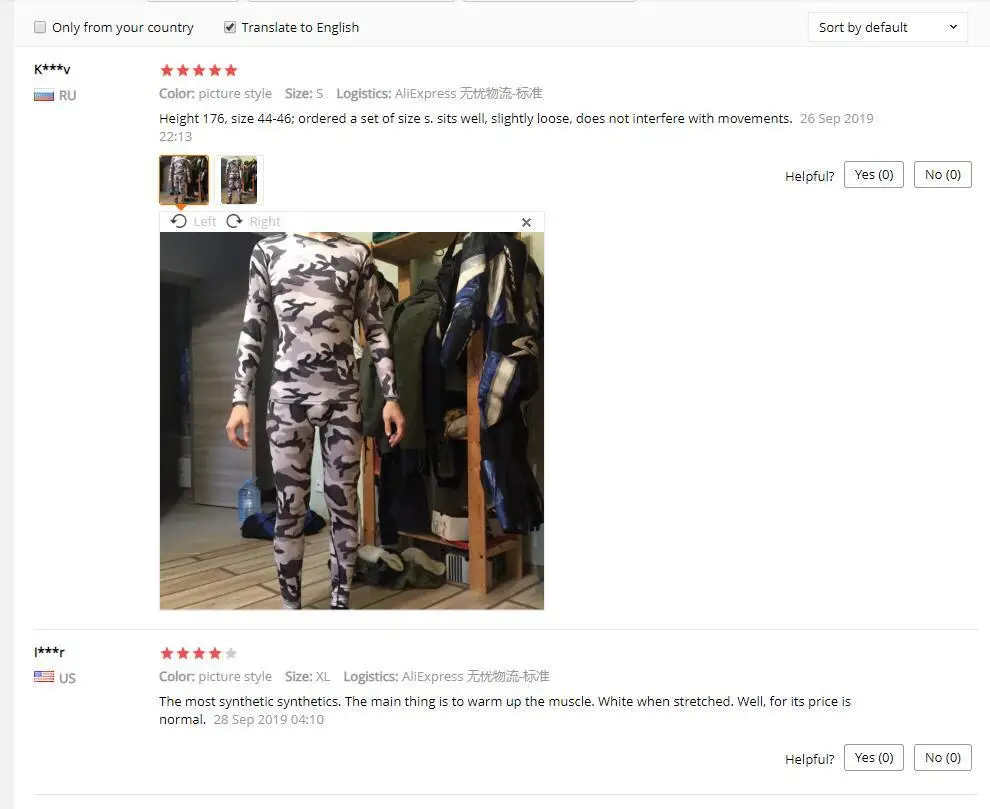990x809 pixels.
Task: Click the reviewer name I***r
Action: coord(49,651)
